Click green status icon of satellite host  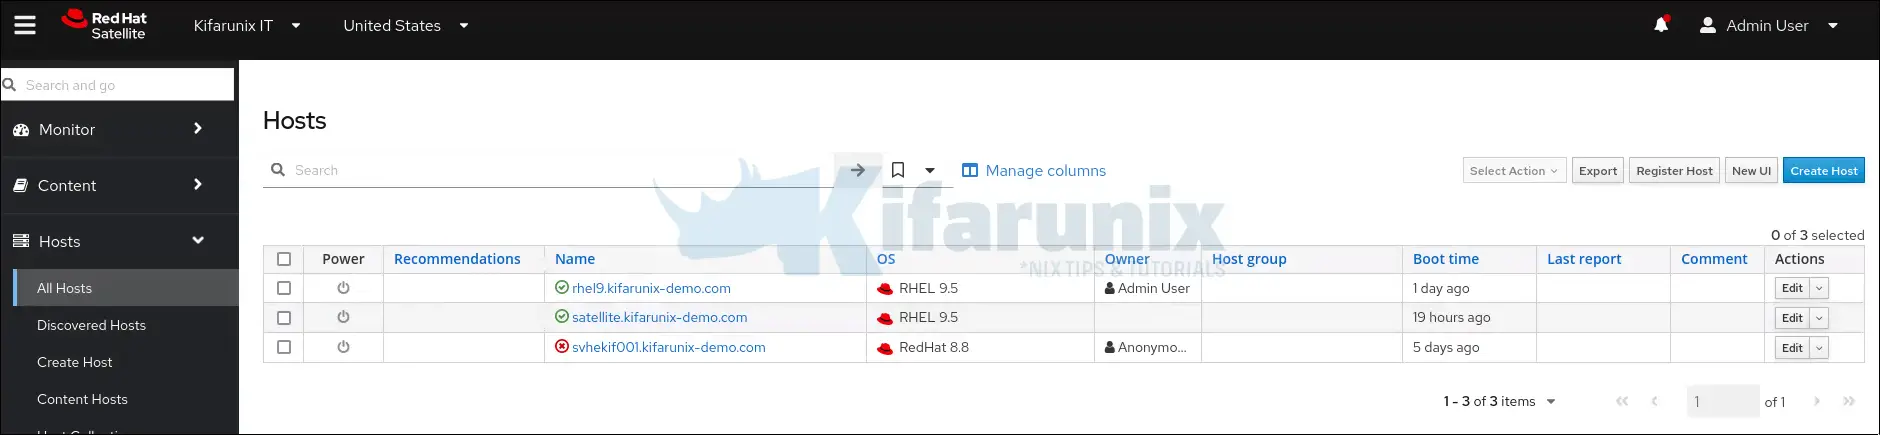pyautogui.click(x=562, y=317)
